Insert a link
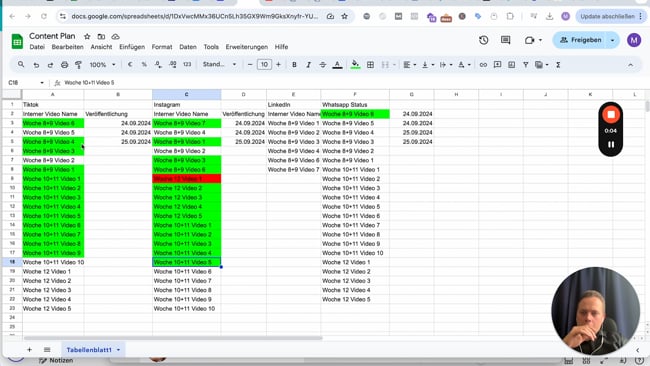The width and height of the screenshot is (650, 366). 483,65
